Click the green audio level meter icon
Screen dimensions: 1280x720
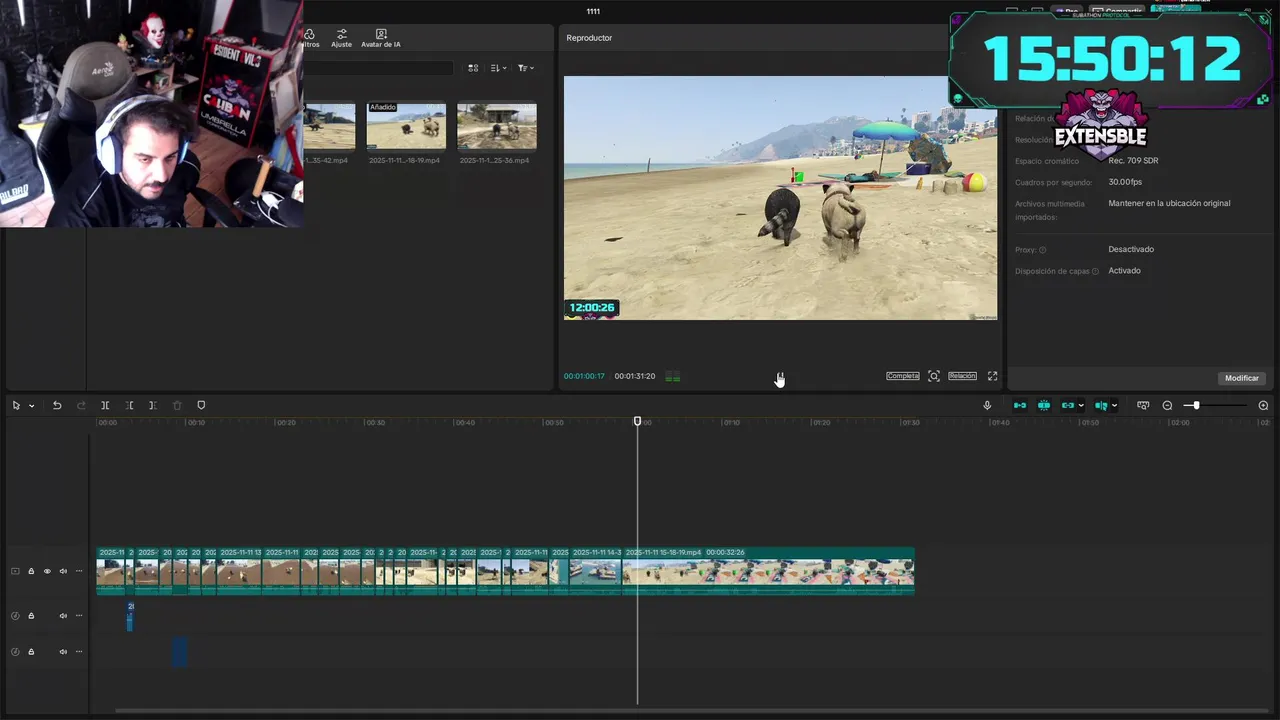click(673, 377)
